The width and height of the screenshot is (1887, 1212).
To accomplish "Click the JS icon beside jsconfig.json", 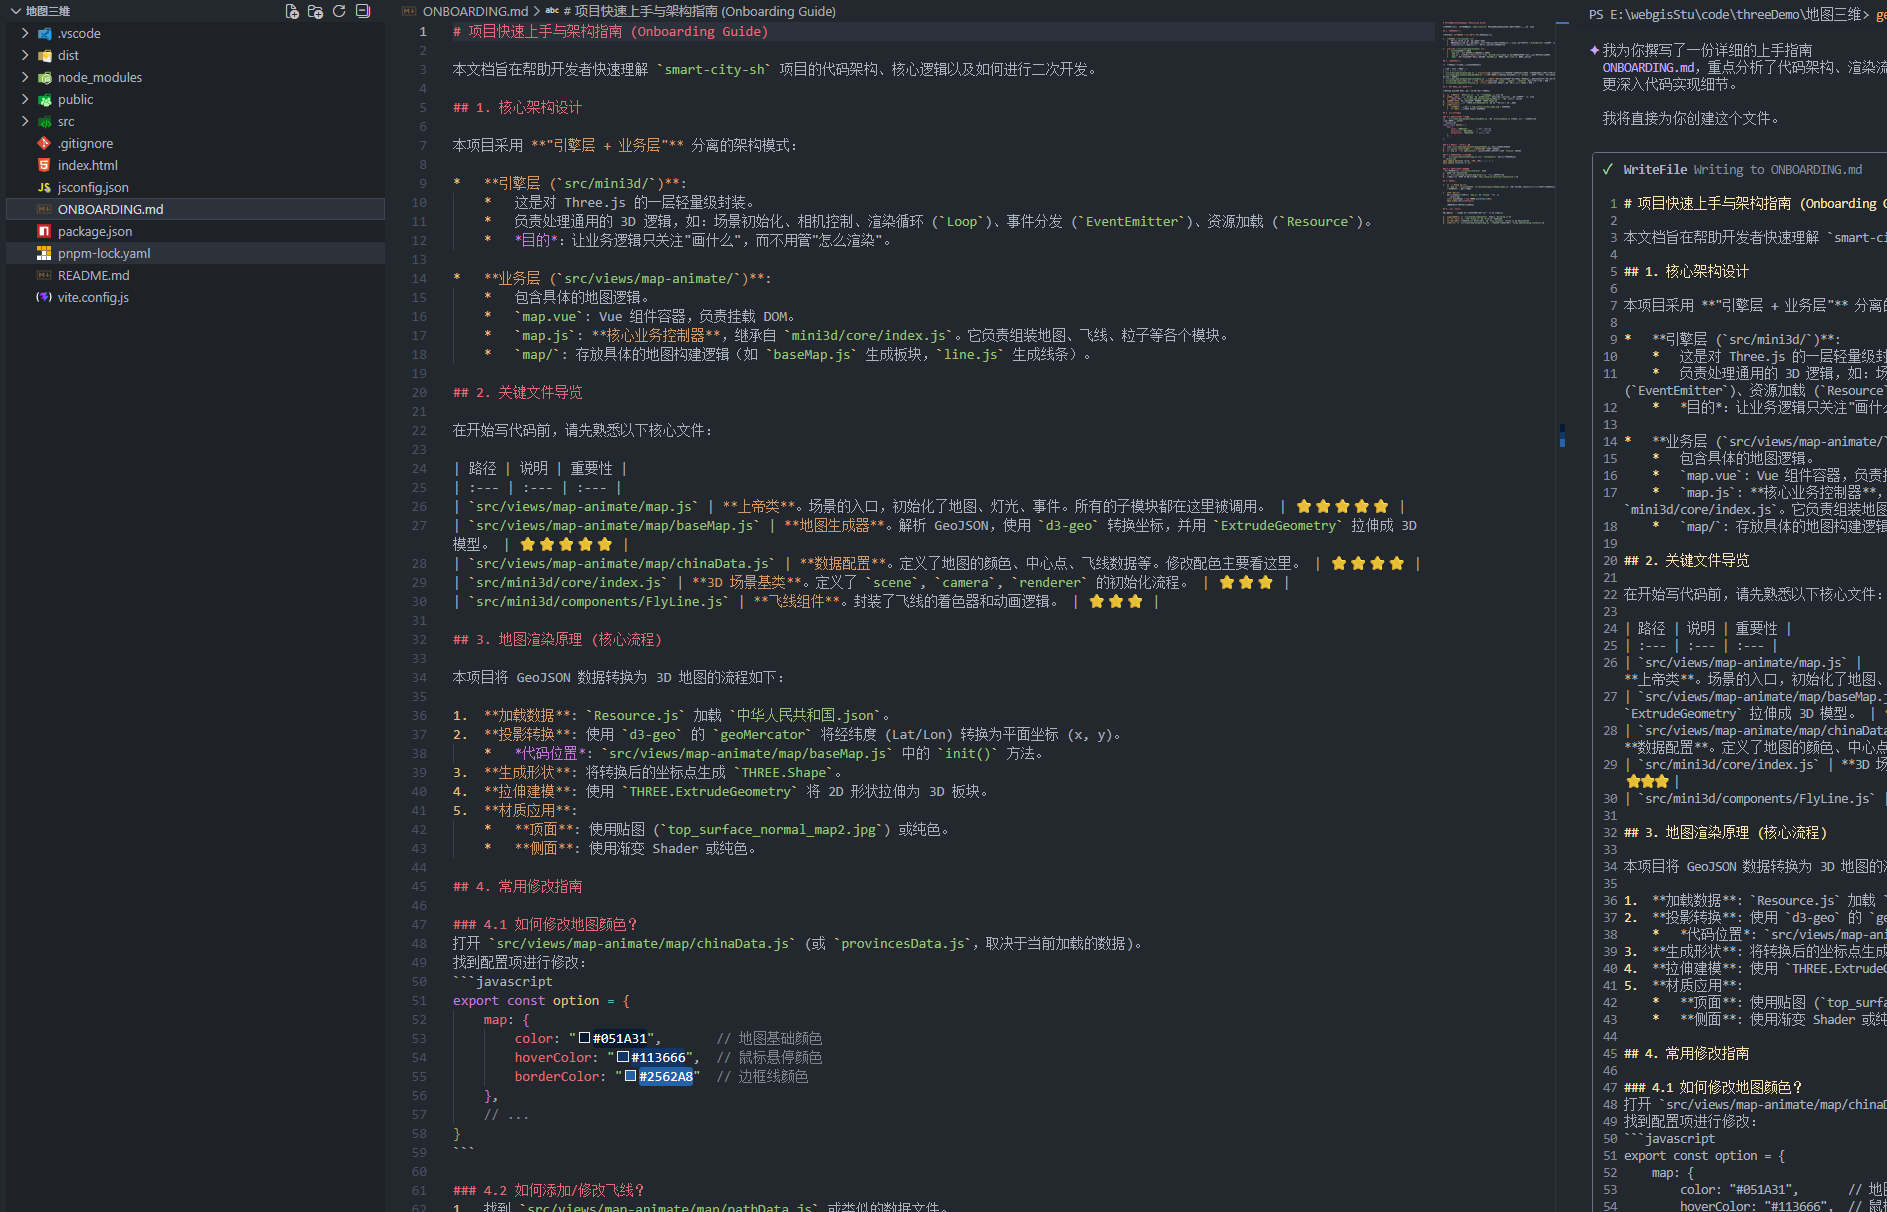I will coord(44,187).
